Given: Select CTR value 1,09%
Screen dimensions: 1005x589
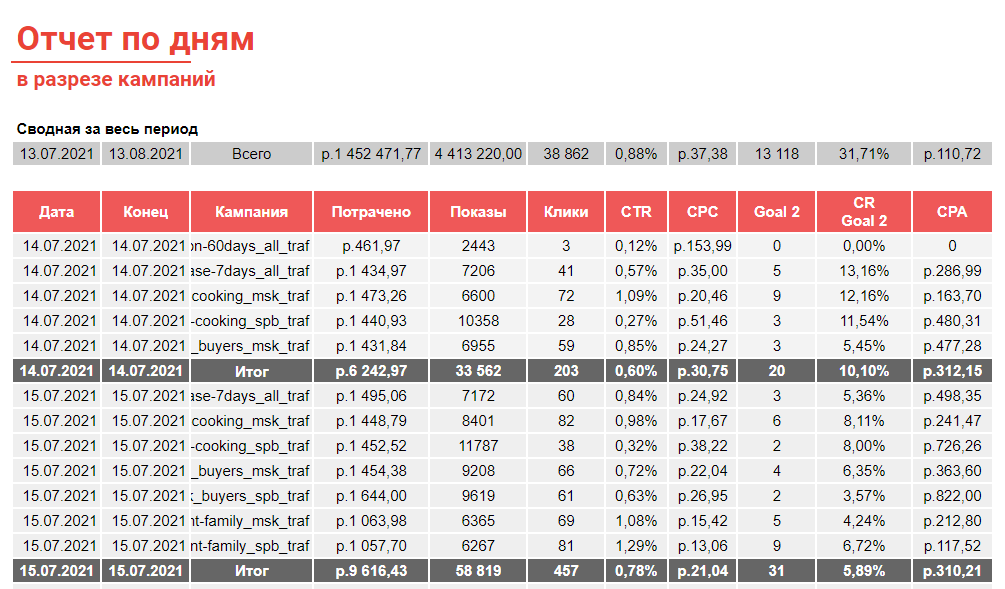Looking at the screenshot, I should click(x=636, y=296).
